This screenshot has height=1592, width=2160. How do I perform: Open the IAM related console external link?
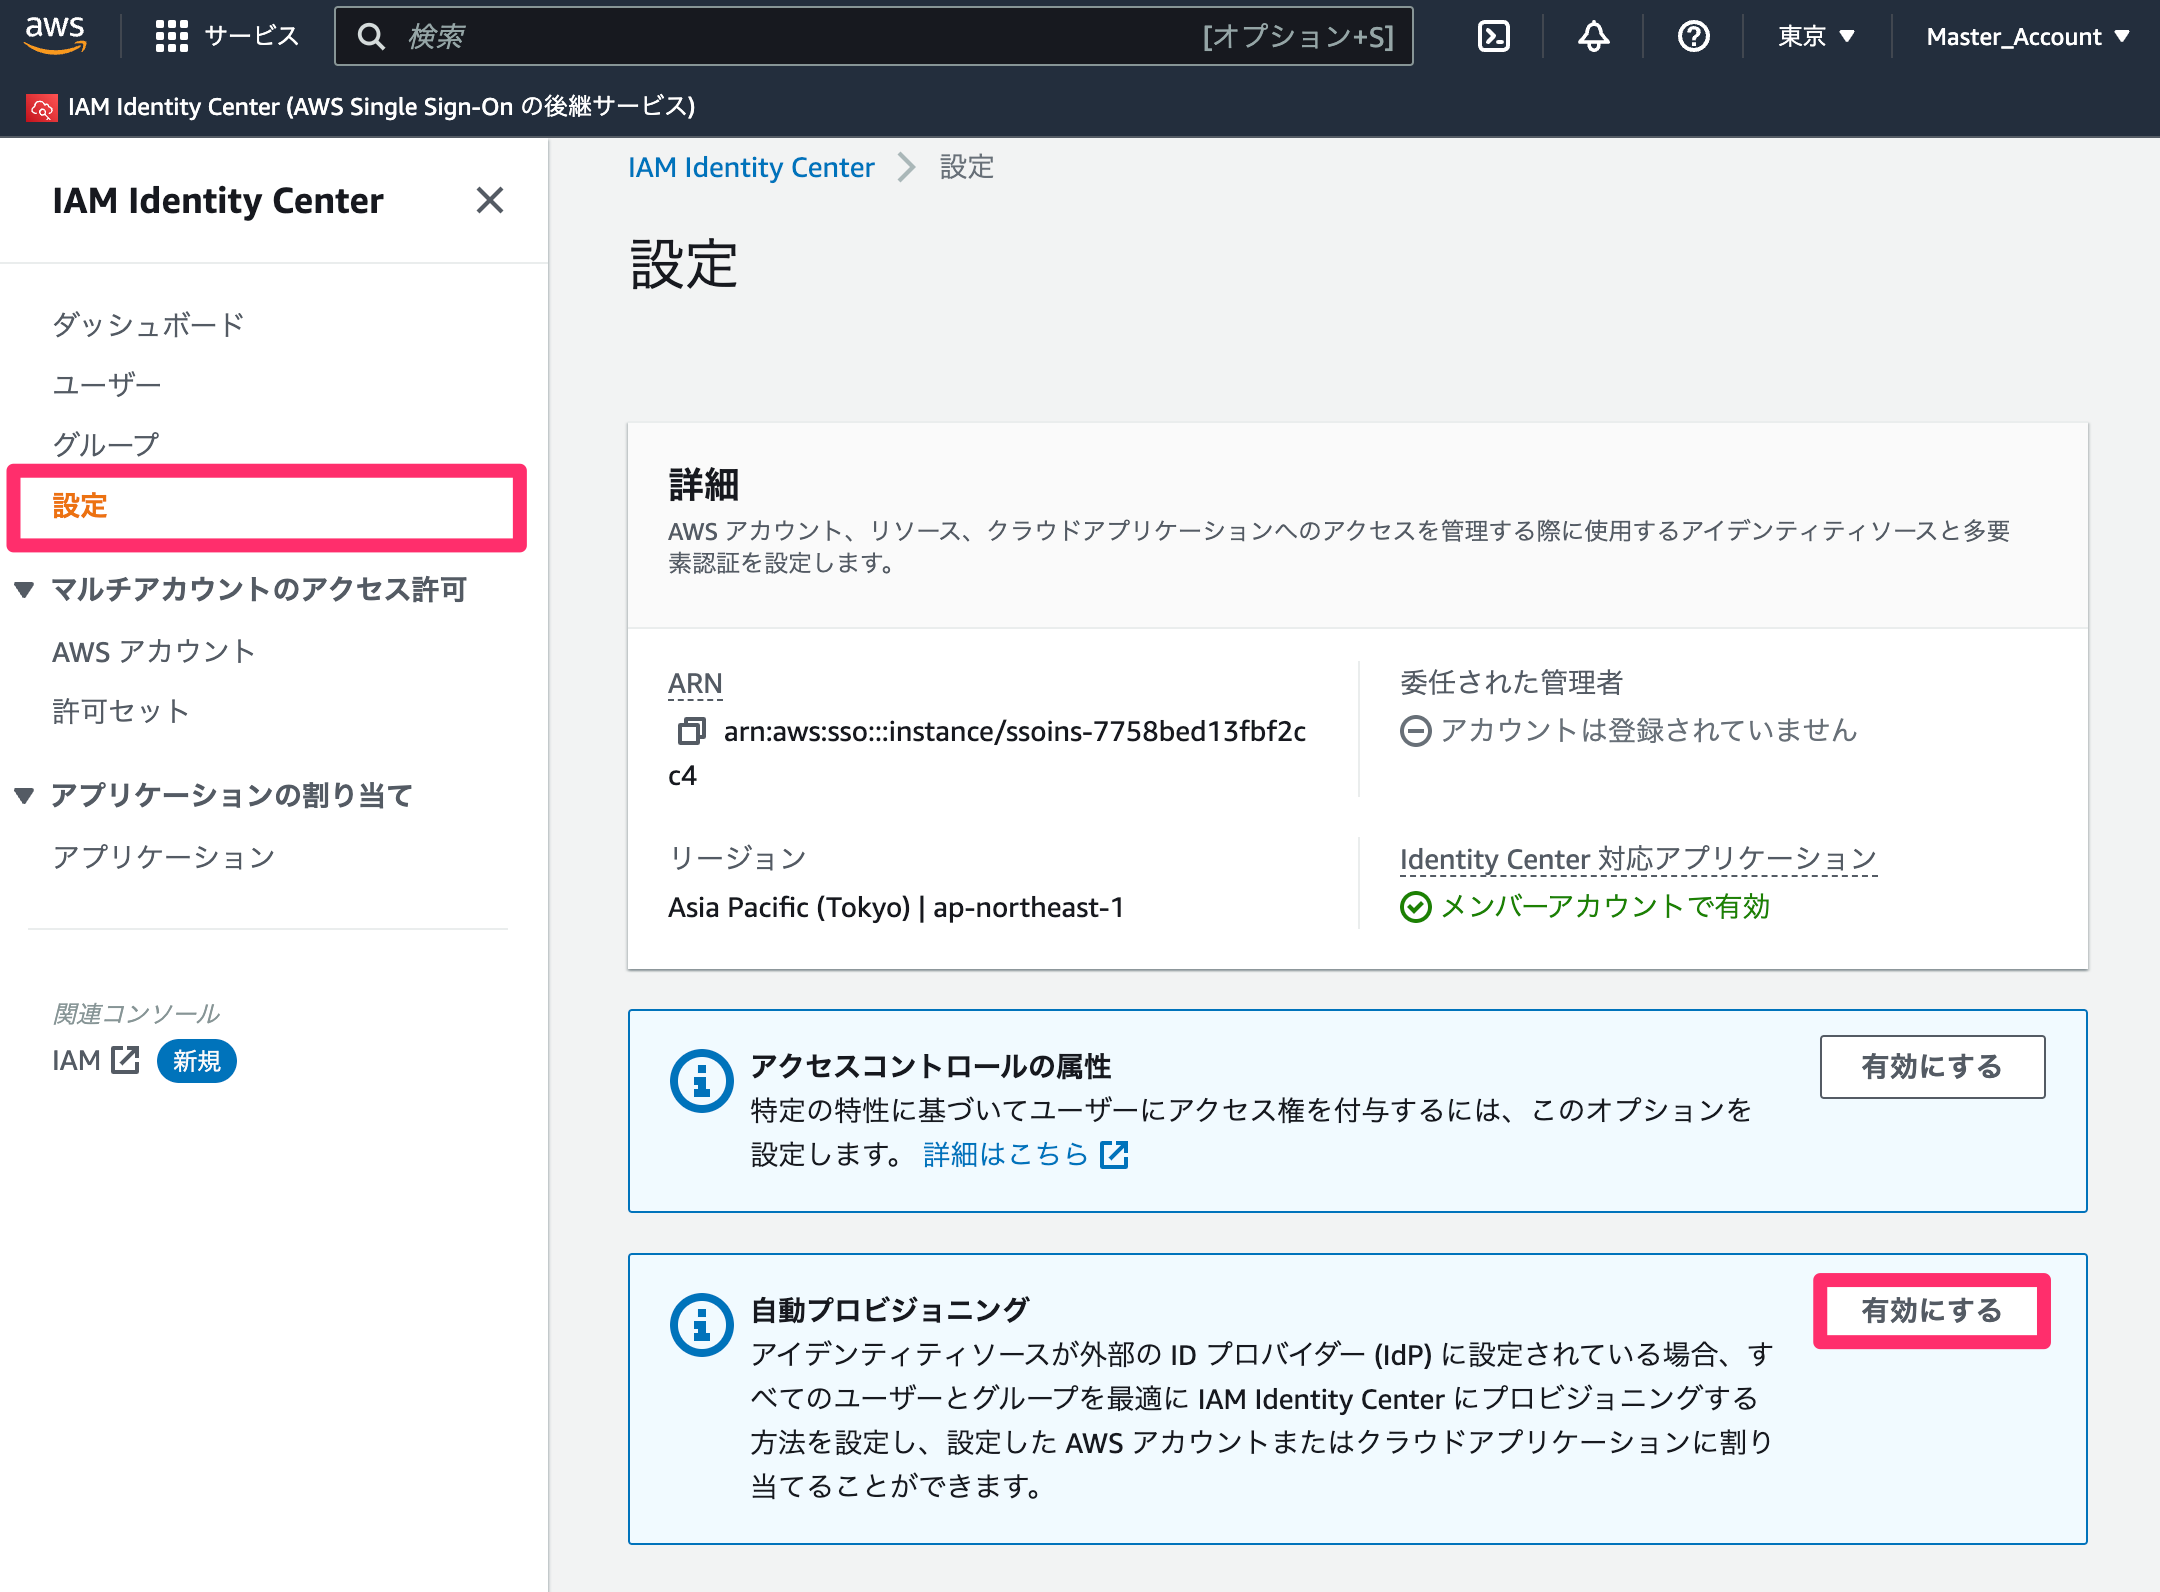[x=96, y=1060]
